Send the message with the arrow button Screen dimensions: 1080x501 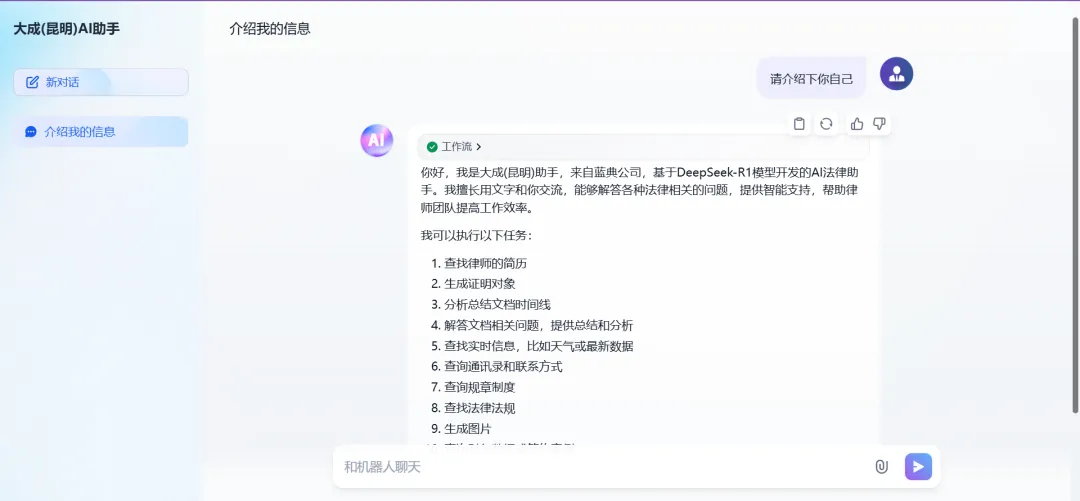point(918,467)
